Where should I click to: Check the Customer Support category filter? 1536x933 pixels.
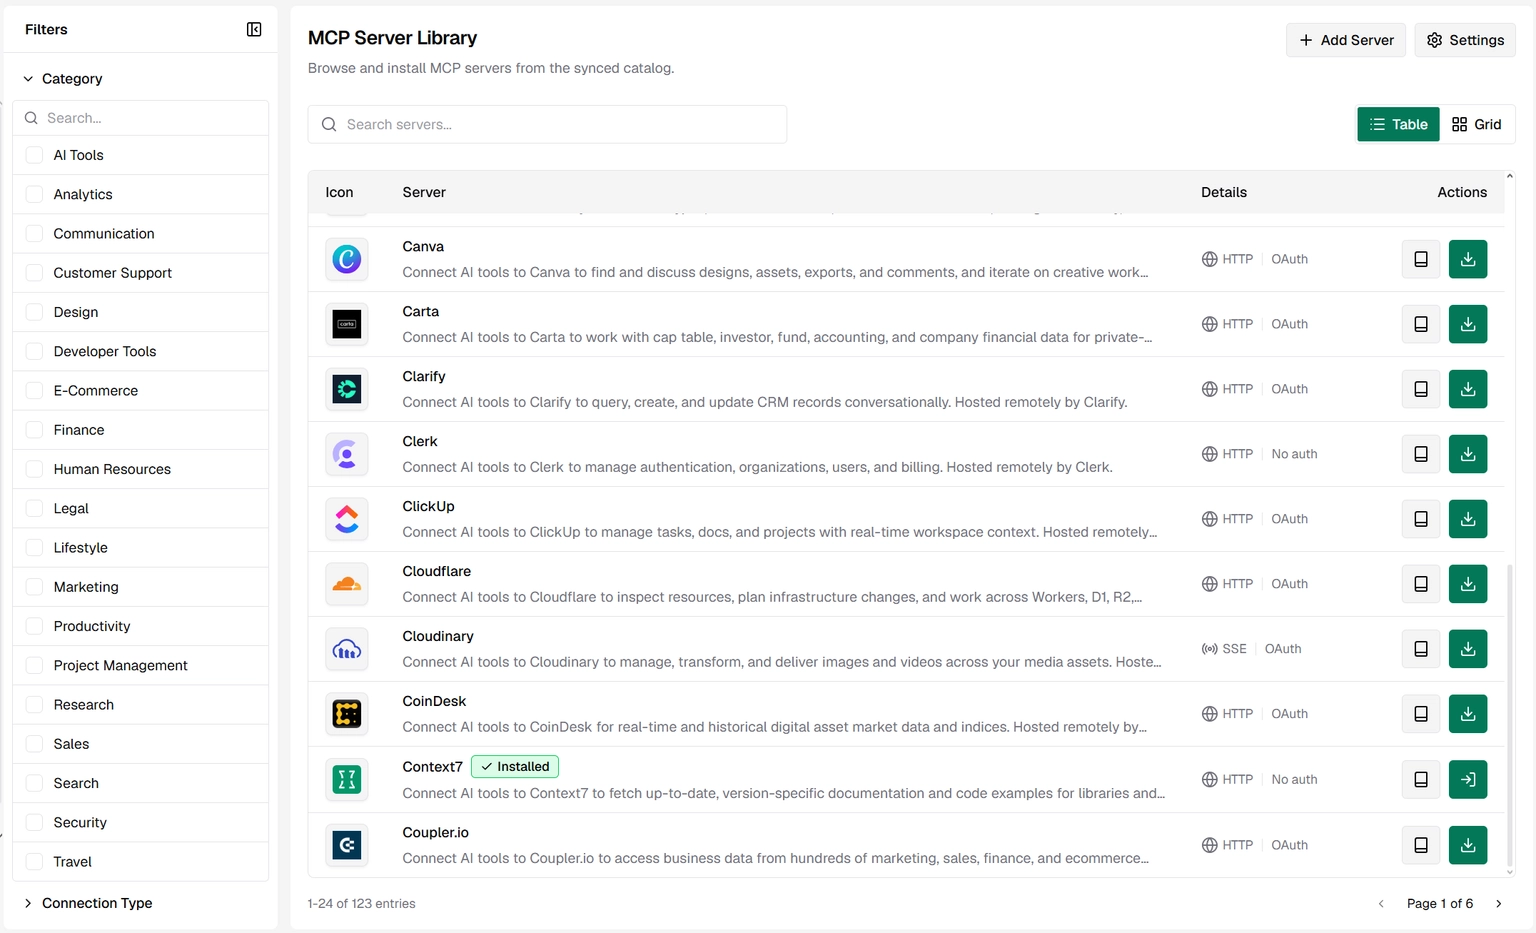pos(34,273)
